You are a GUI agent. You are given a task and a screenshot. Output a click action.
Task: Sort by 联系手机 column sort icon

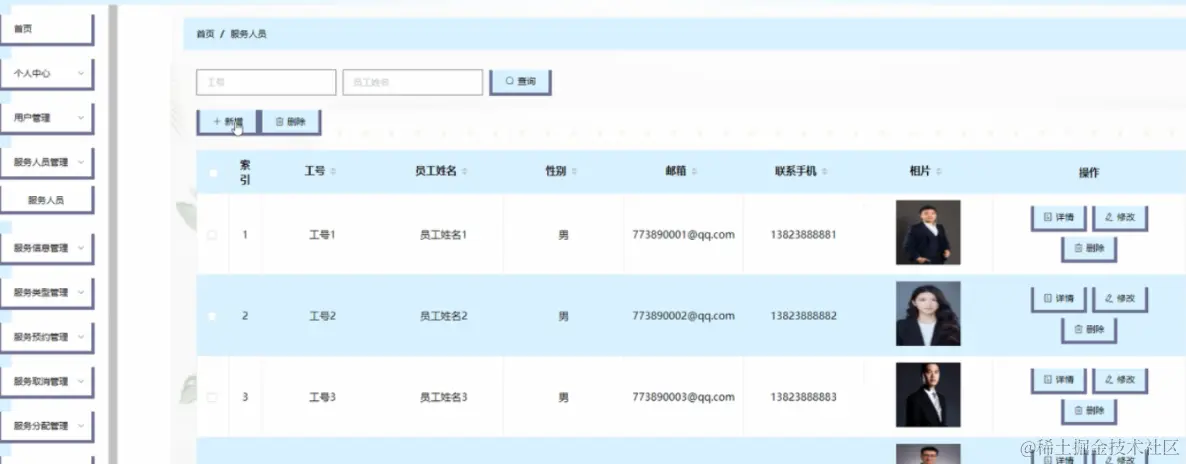tap(824, 172)
